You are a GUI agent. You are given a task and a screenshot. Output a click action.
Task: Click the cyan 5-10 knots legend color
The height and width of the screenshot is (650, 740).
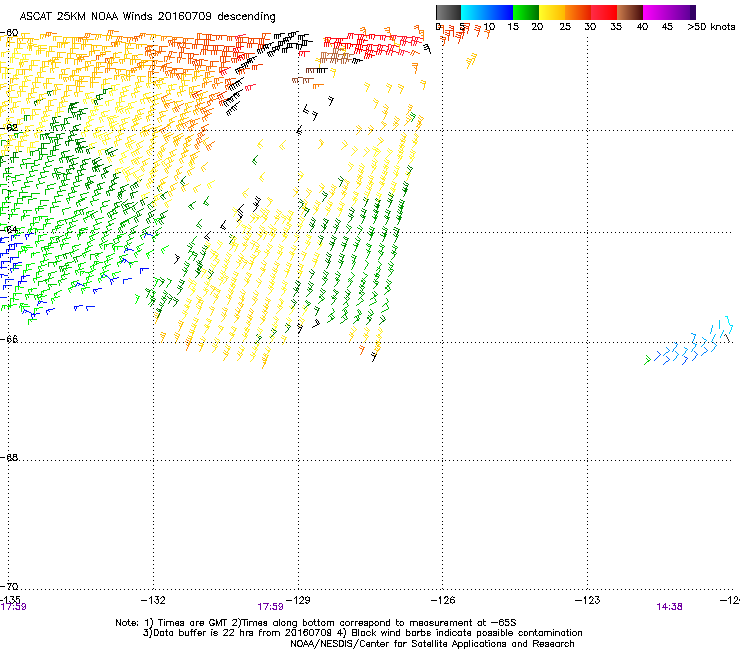point(474,12)
